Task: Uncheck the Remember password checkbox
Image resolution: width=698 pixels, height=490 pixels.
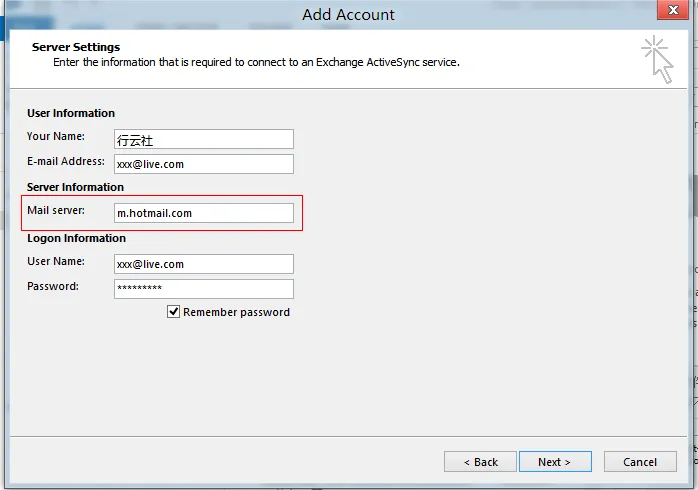Action: pyautogui.click(x=174, y=312)
